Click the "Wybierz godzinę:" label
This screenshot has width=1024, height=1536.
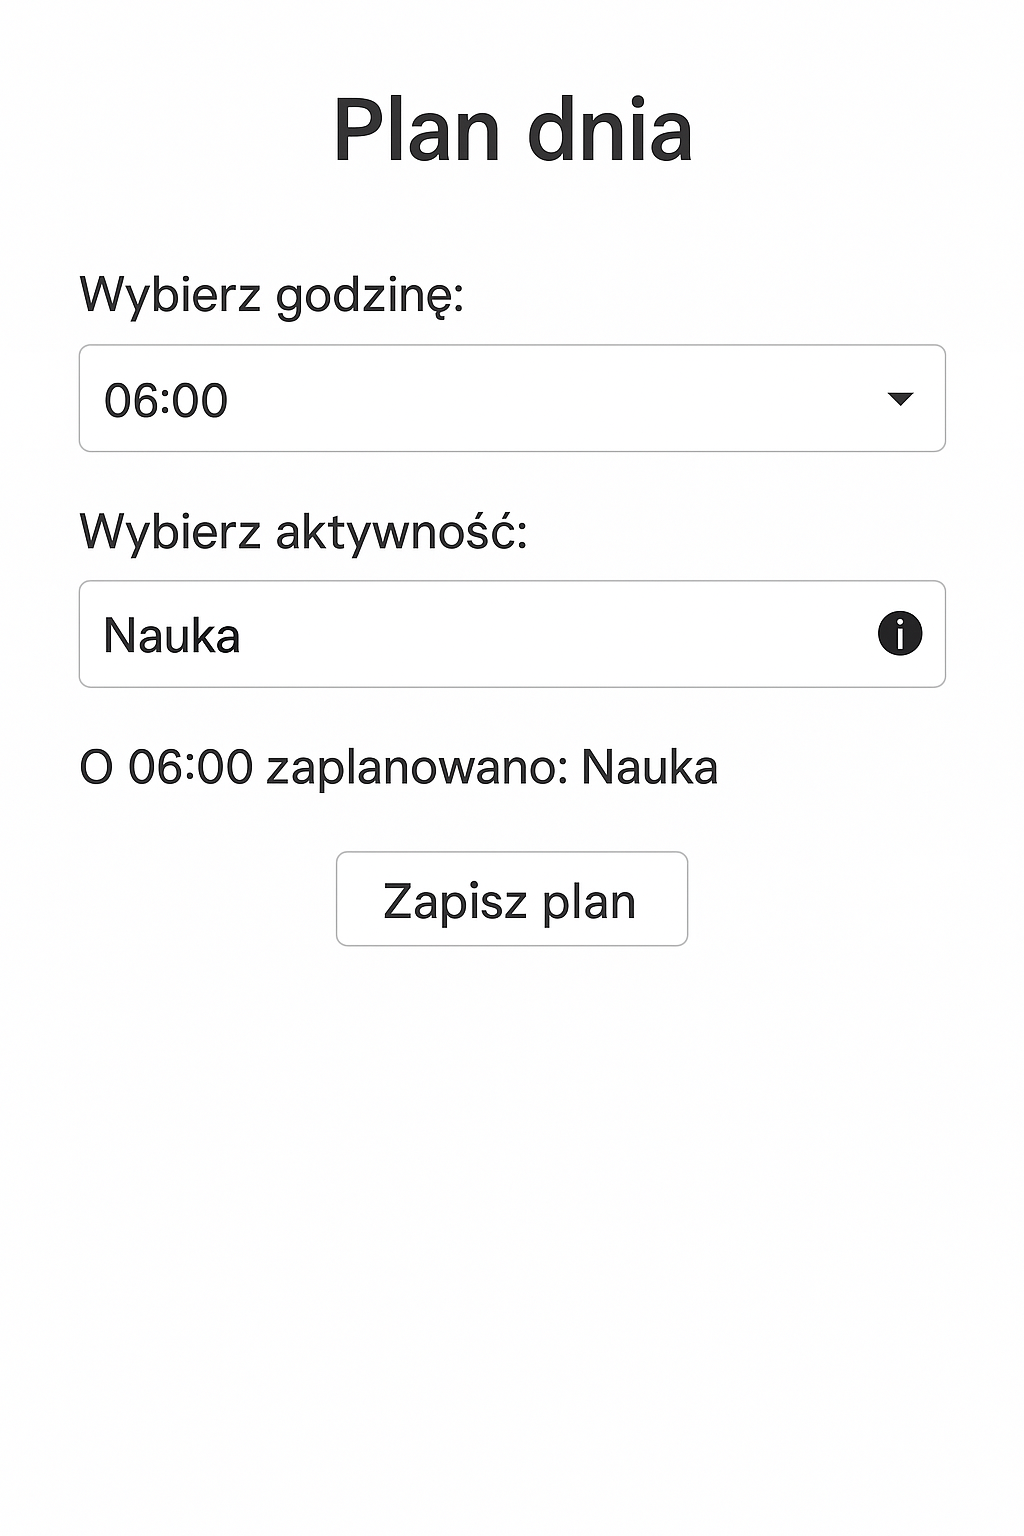271,295
